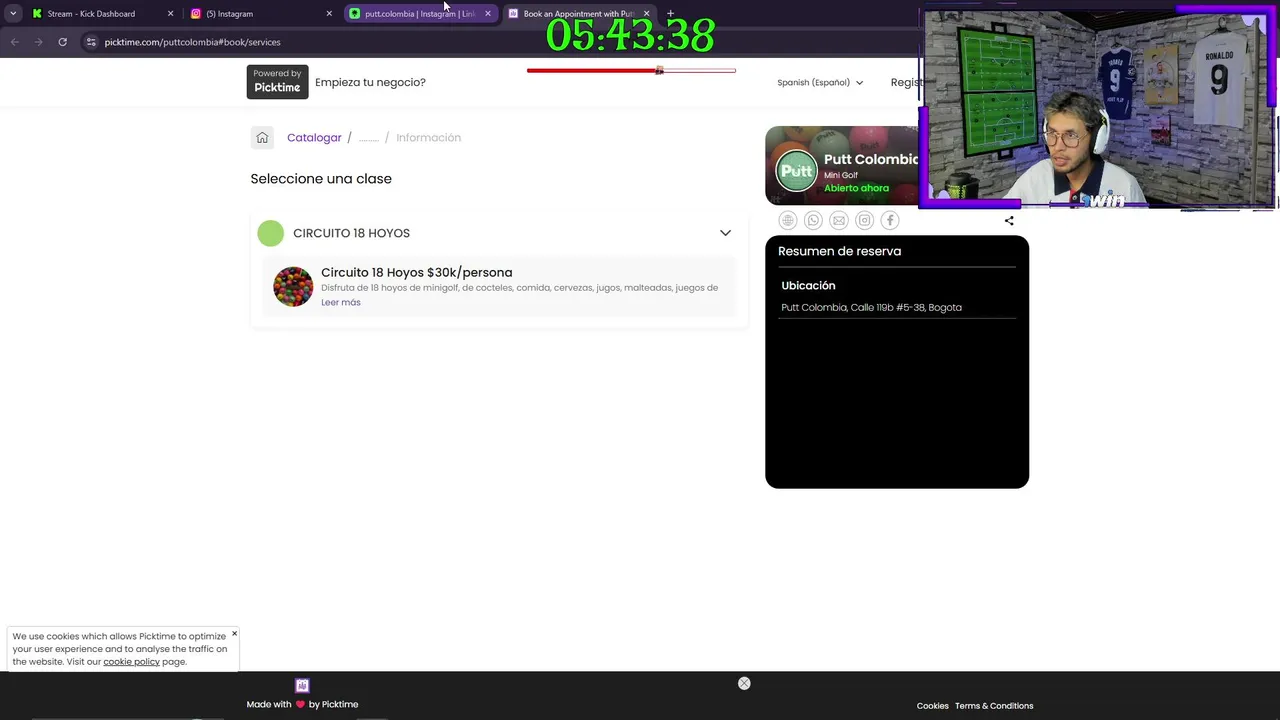Close the cookie notice
Viewport: 1280px width, 720px height.
tap(234, 633)
